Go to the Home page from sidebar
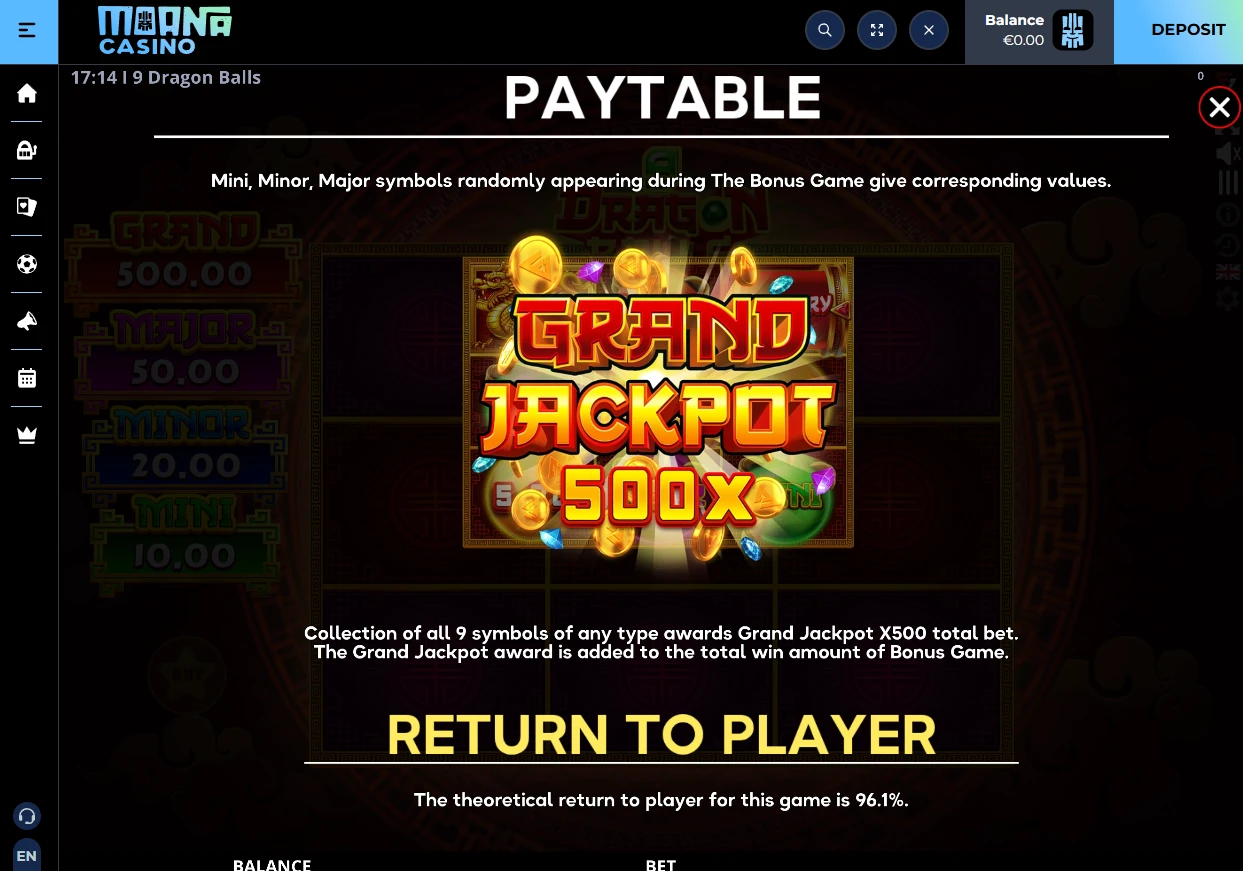 [27, 93]
